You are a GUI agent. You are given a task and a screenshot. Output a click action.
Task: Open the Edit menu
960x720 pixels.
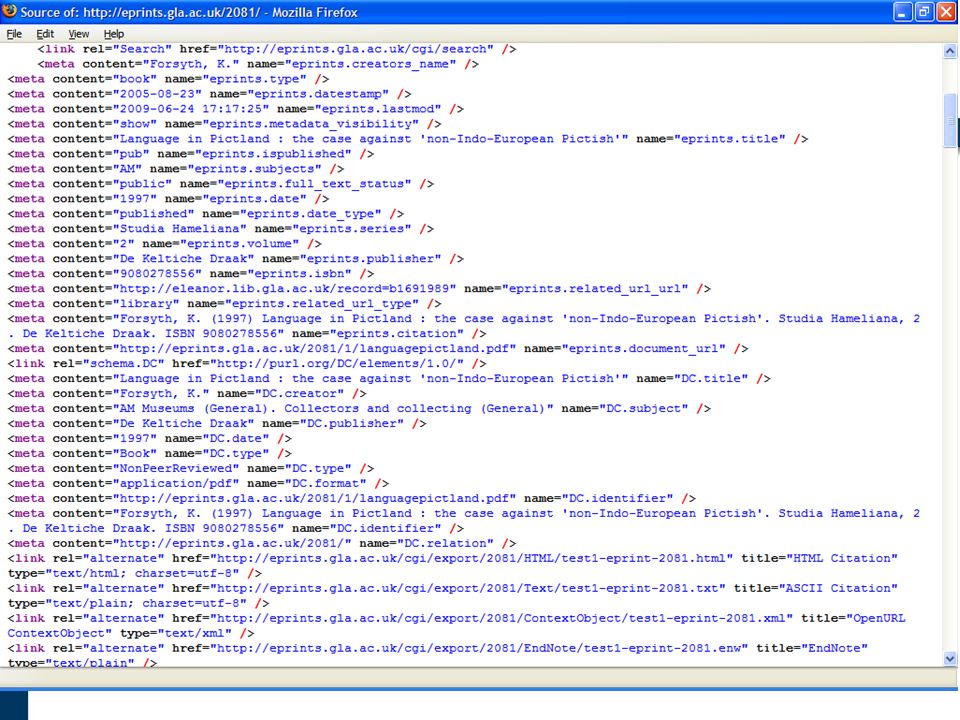(x=45, y=34)
